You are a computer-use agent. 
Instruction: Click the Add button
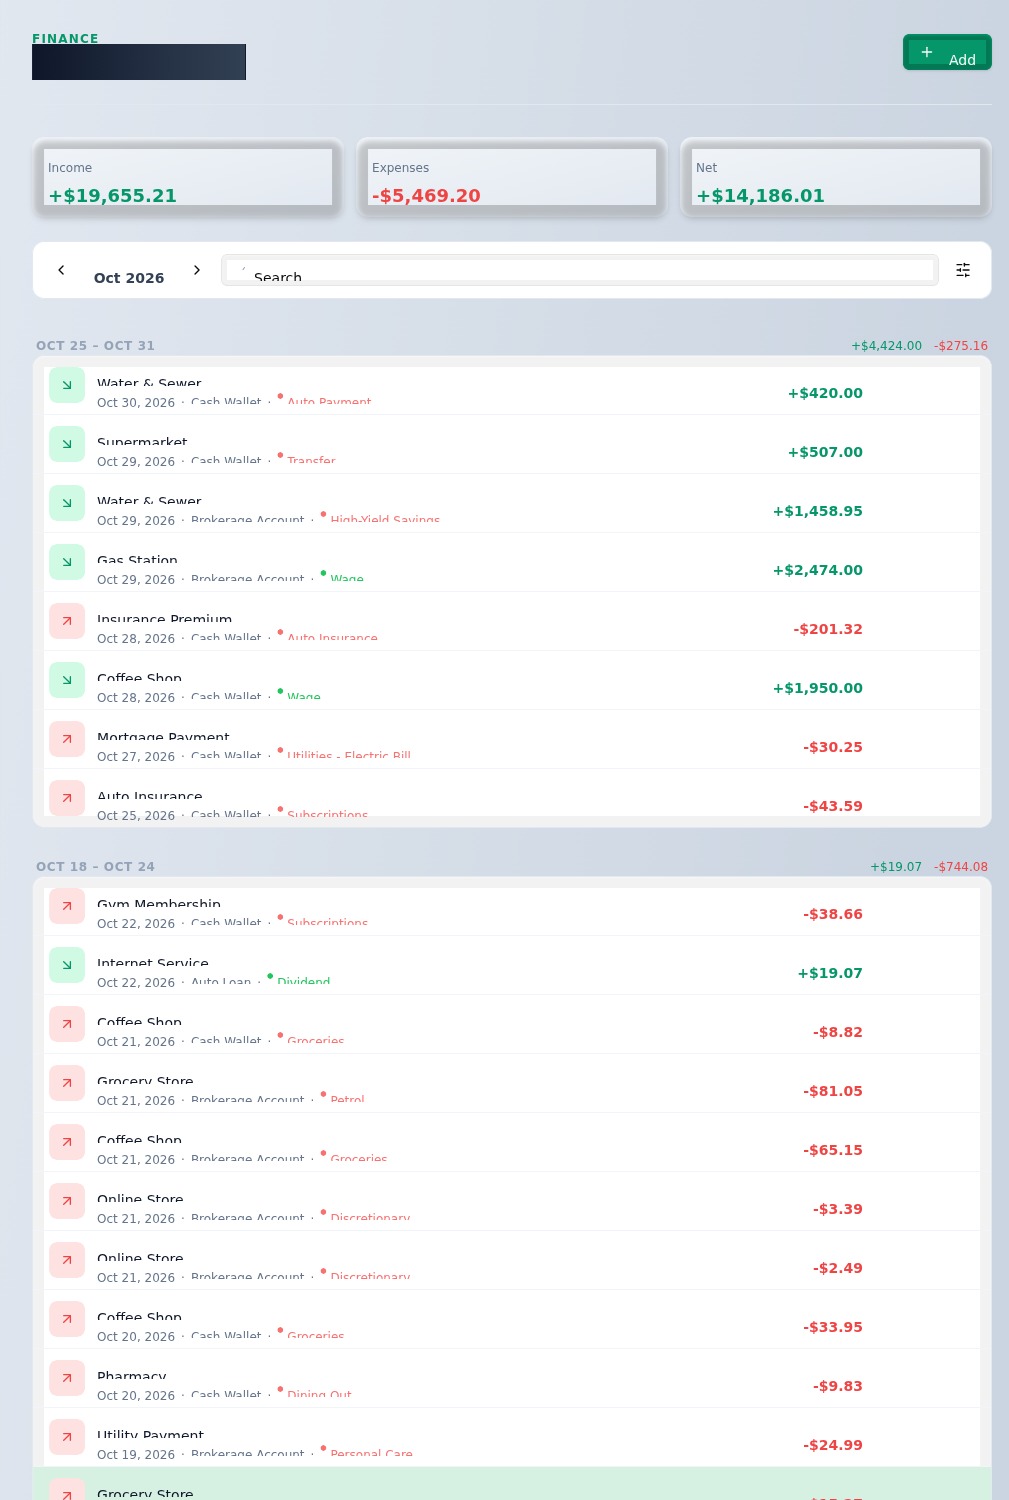[x=947, y=52]
